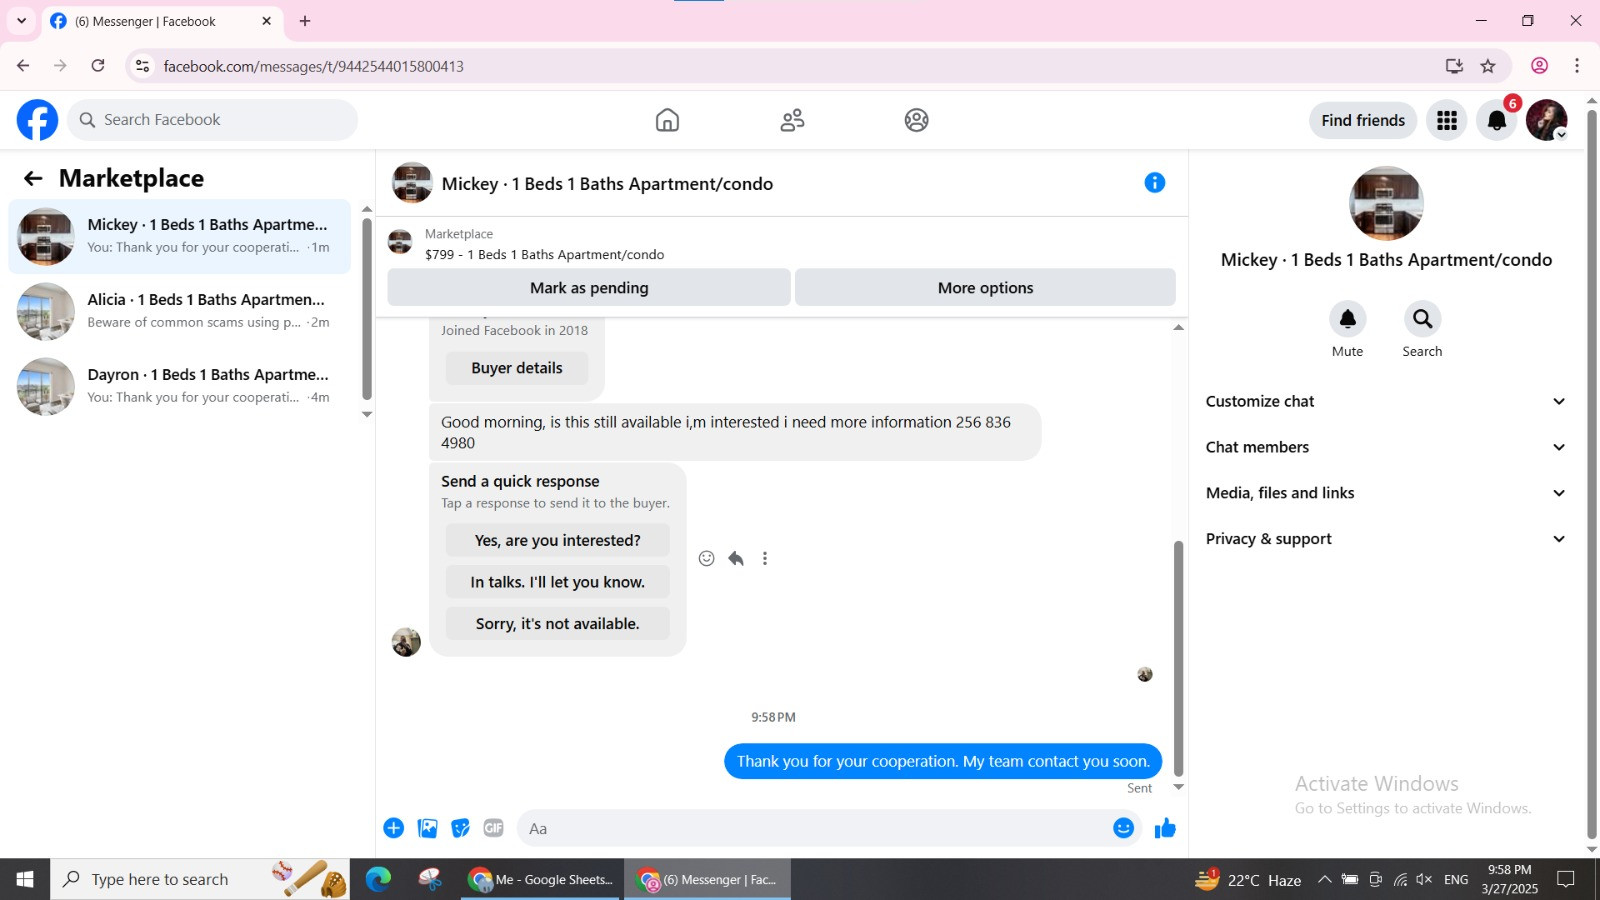This screenshot has width=1600, height=900.
Task: Open the Alicia apartment conversation
Action: click(180, 311)
